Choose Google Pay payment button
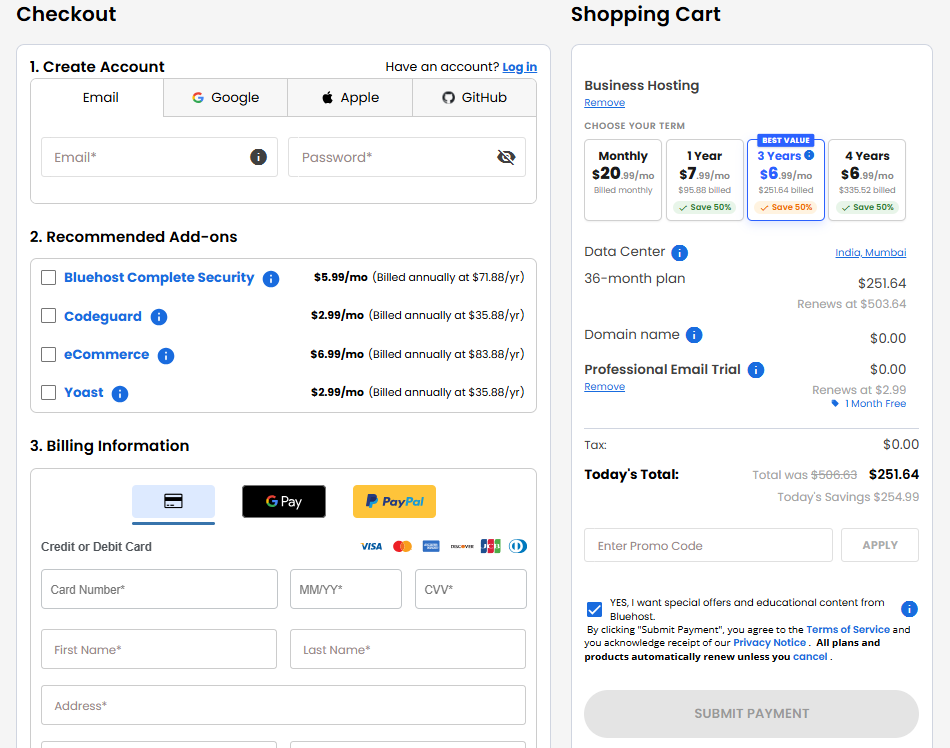 [x=284, y=501]
